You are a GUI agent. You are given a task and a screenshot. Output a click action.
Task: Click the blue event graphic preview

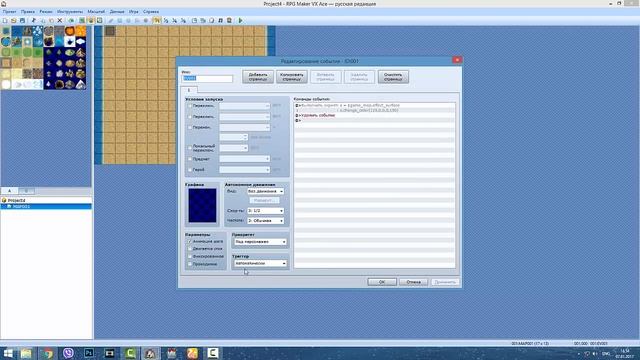point(202,206)
